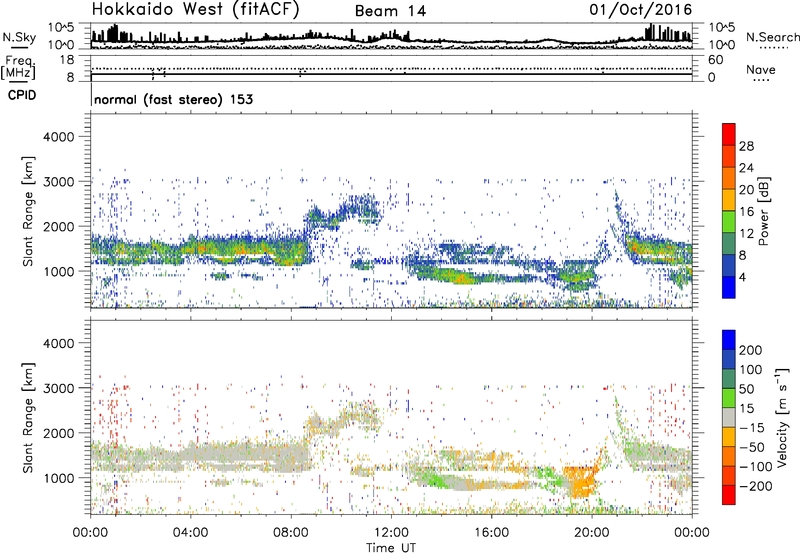Click the plot title 'Hokkaido West (fitACF)'
This screenshot has width=800, height=554.
pyautogui.click(x=195, y=9)
